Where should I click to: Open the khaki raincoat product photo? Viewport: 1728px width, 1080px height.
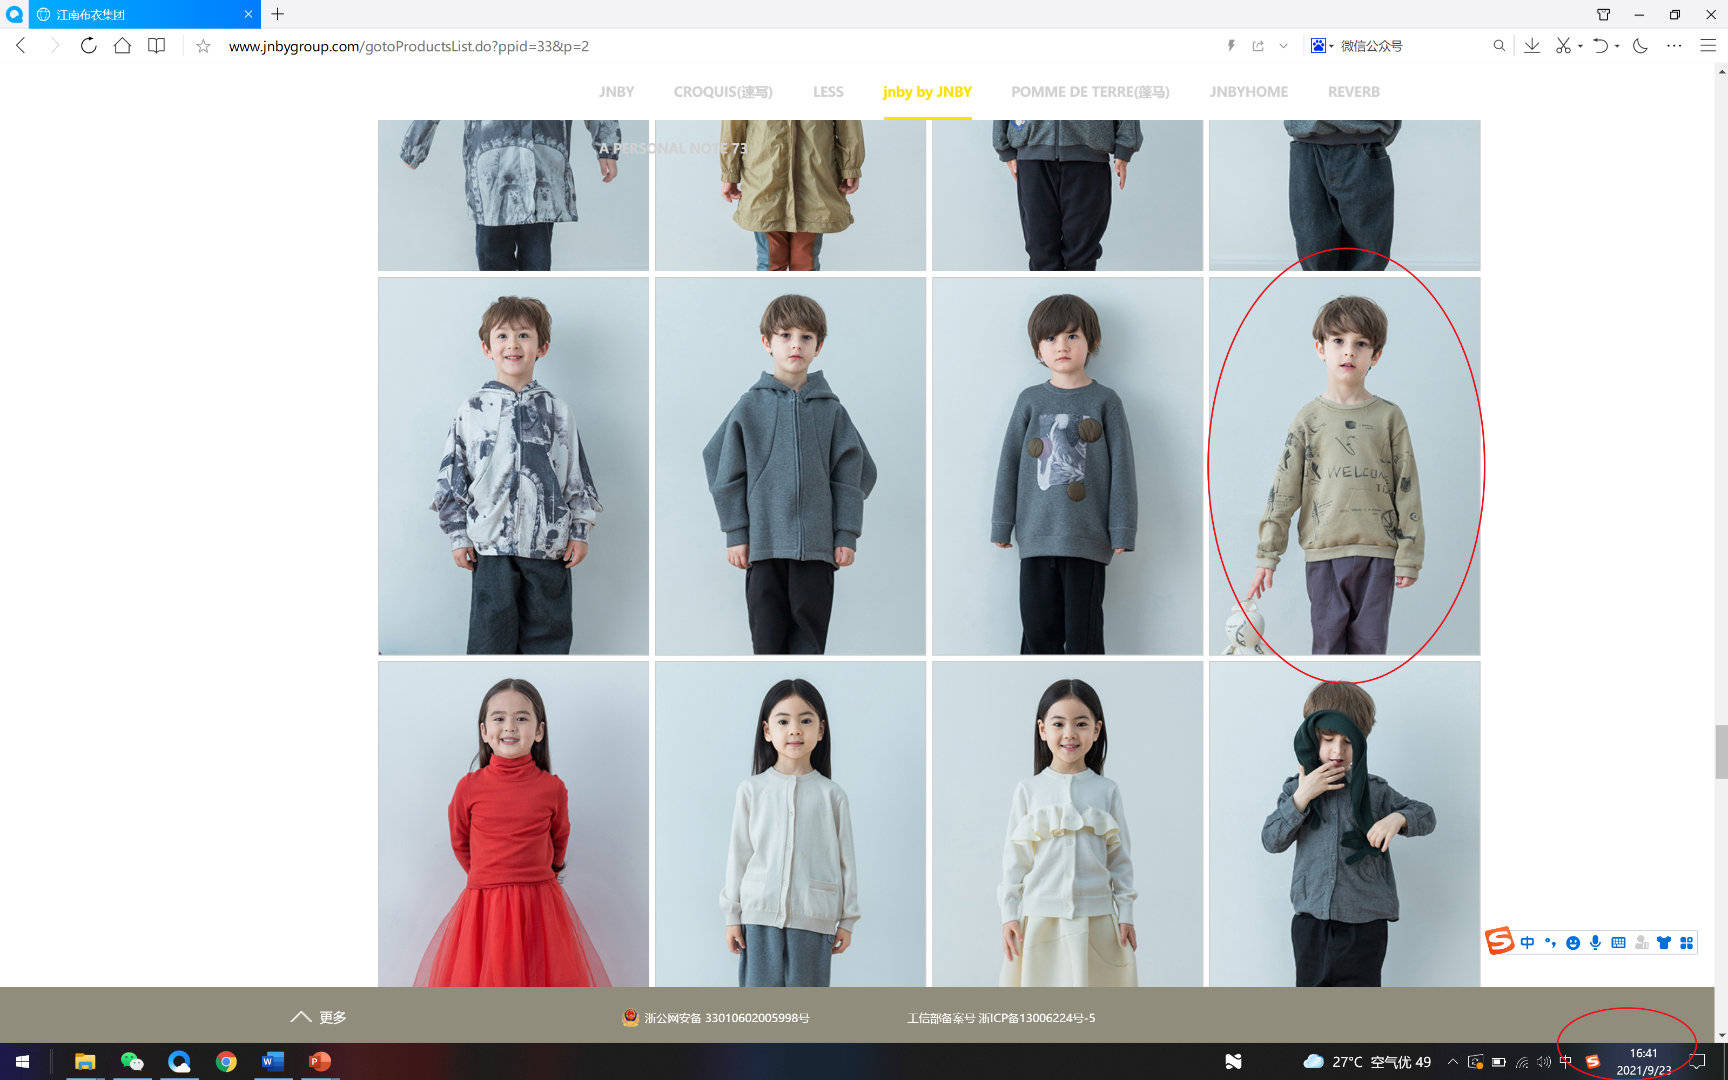[x=790, y=195]
